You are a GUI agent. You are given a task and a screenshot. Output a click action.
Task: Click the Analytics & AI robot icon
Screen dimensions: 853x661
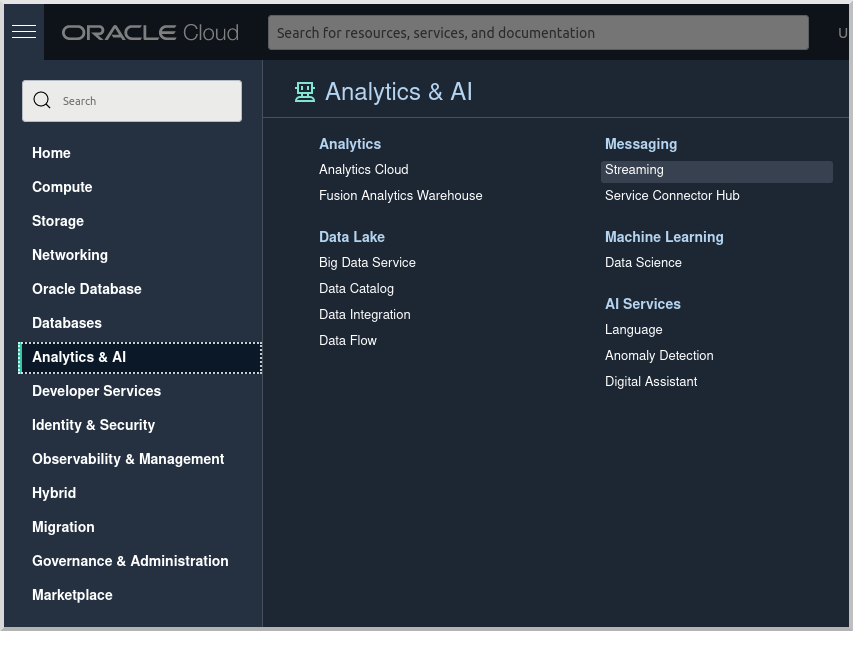pyautogui.click(x=305, y=92)
